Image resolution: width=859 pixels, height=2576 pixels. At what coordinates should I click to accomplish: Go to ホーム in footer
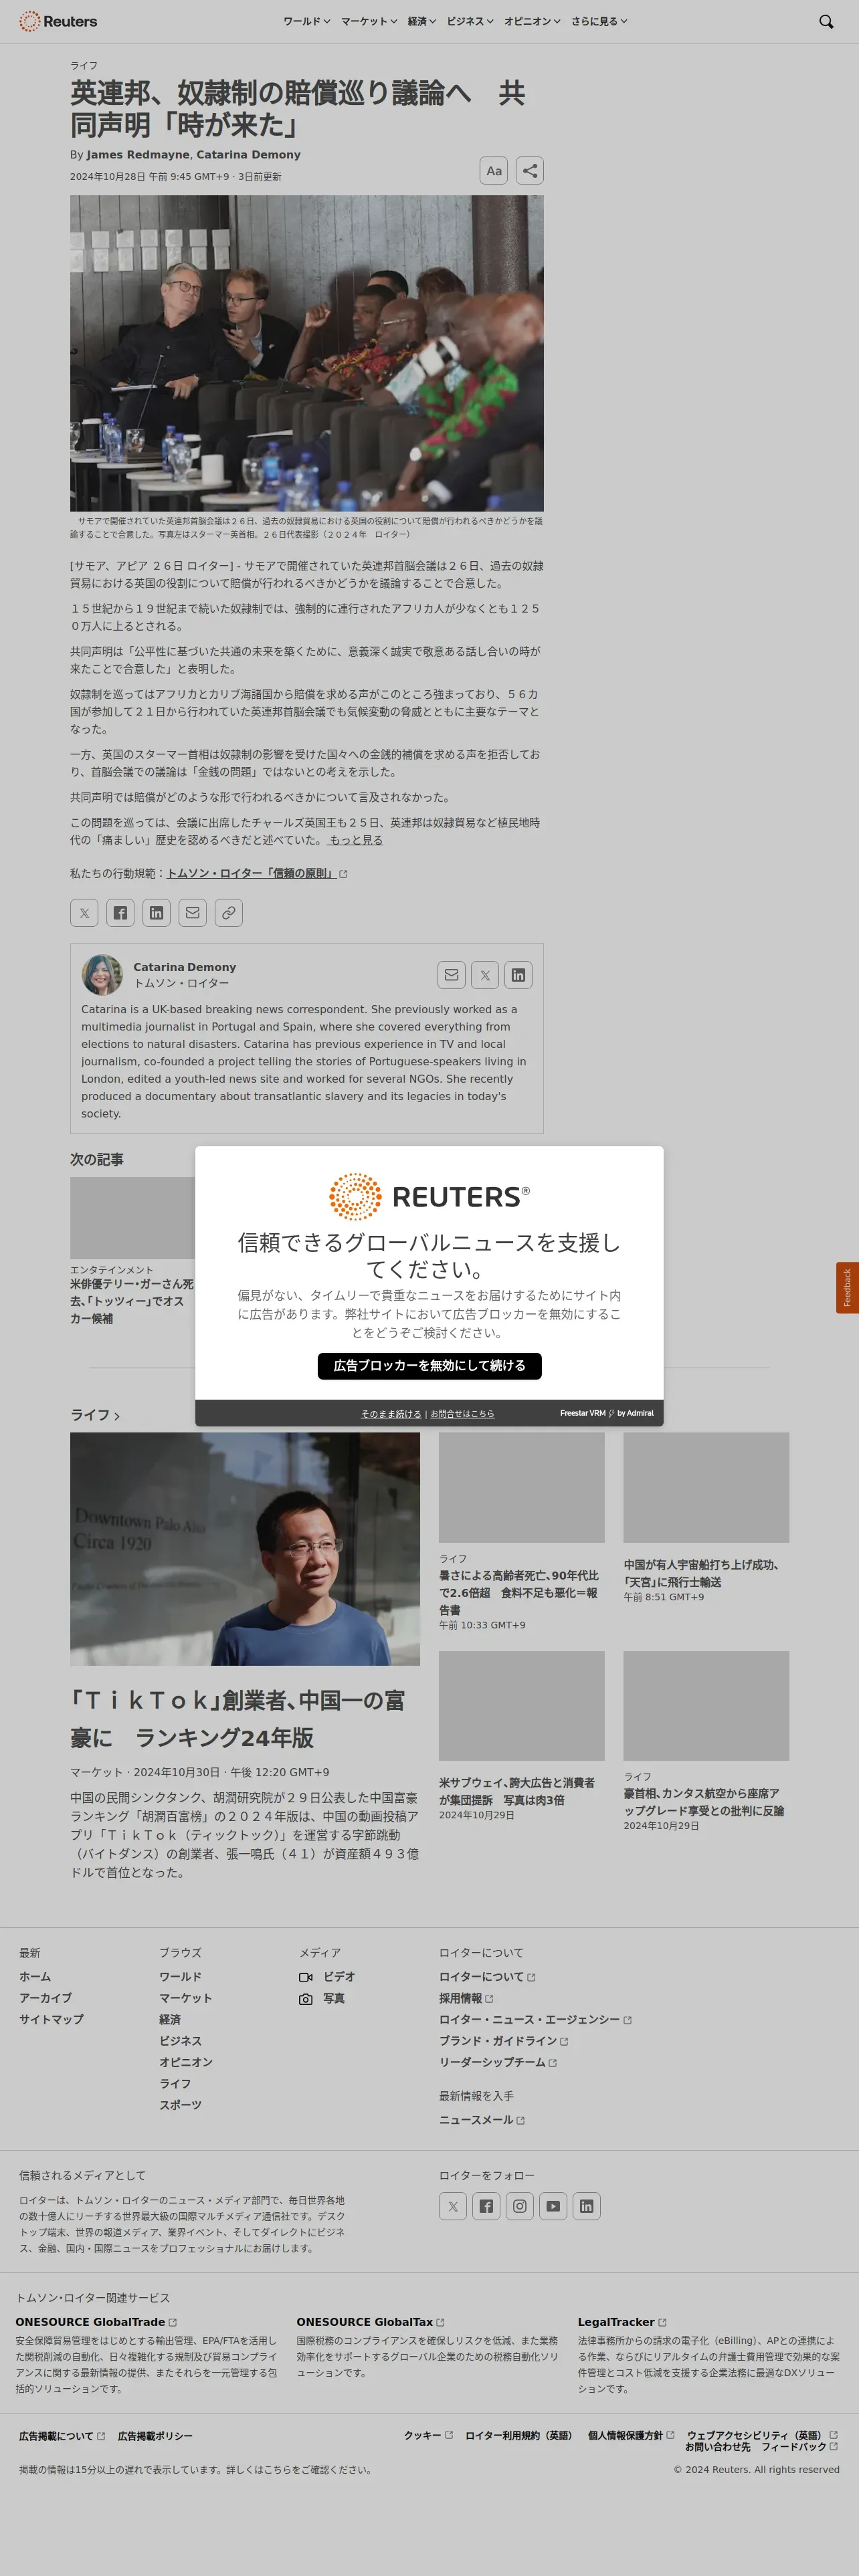click(35, 1977)
